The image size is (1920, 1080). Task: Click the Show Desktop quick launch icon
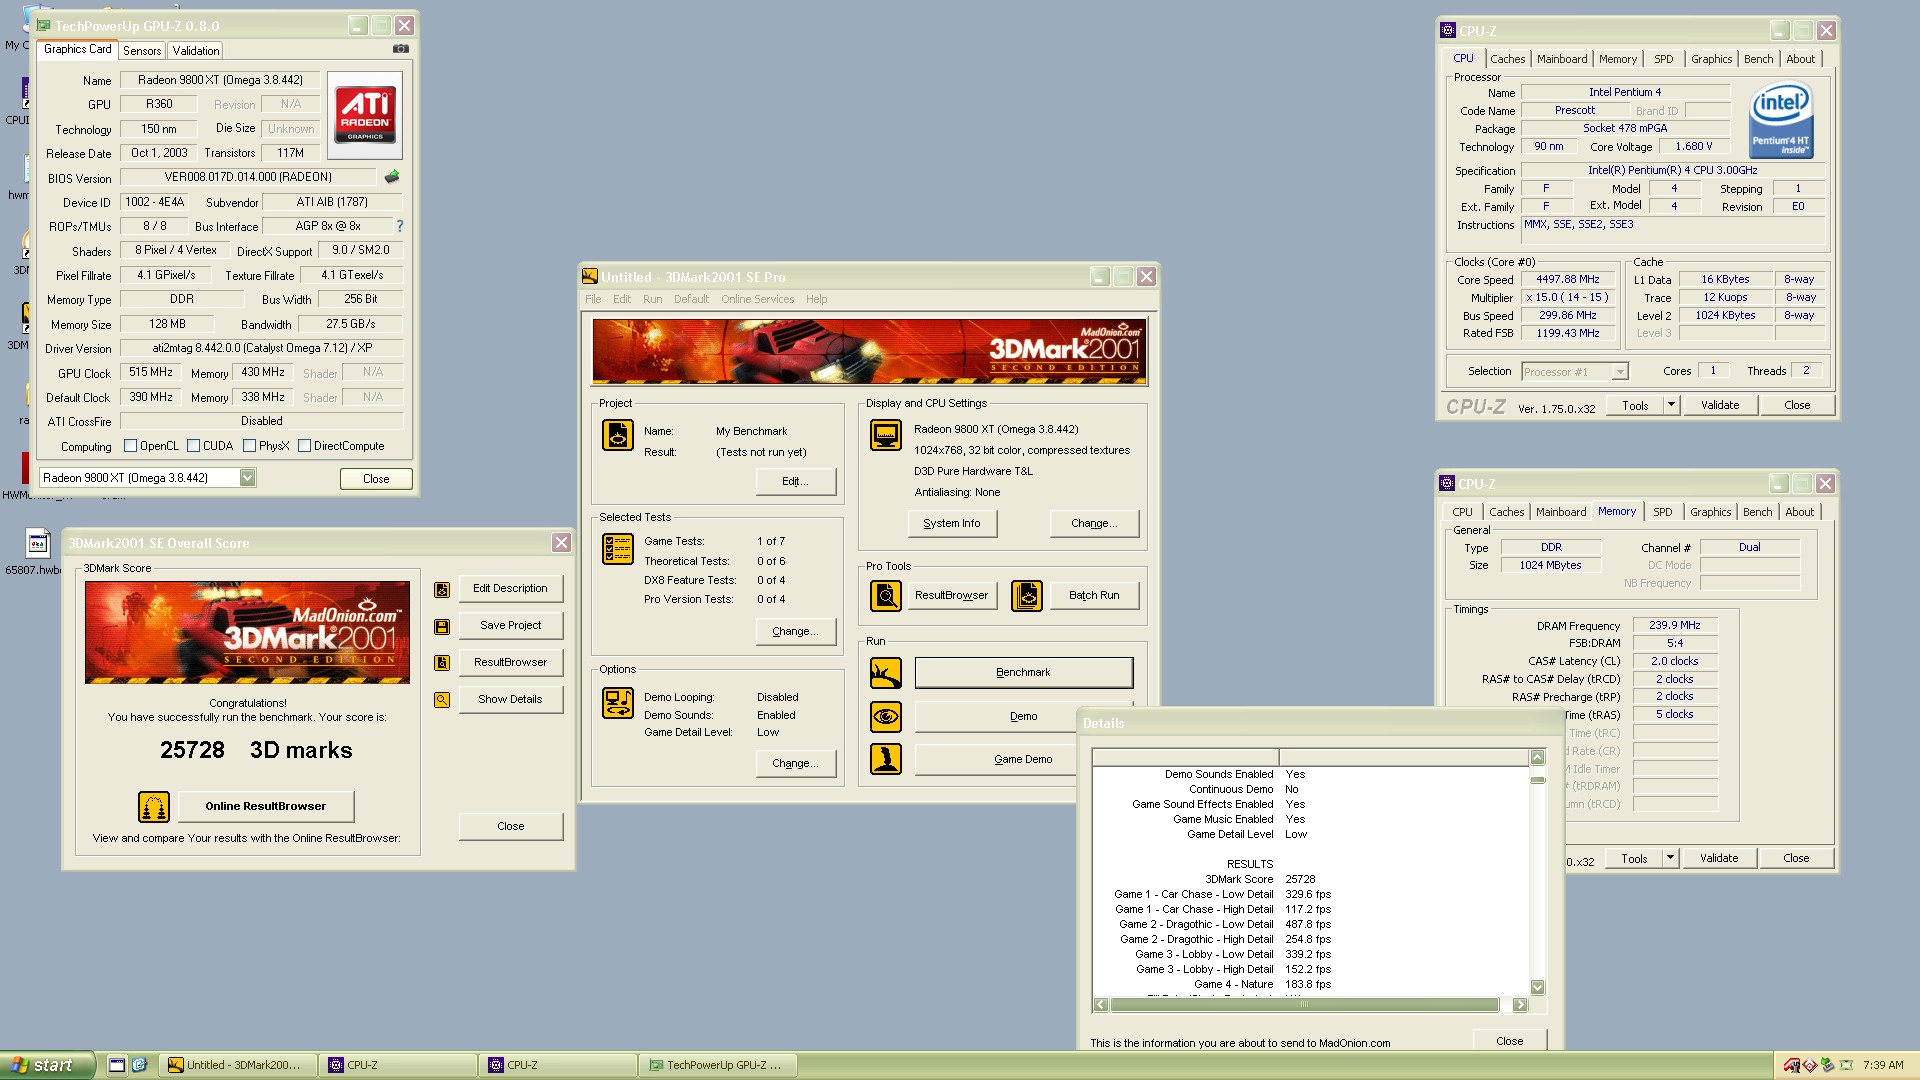[x=117, y=1065]
